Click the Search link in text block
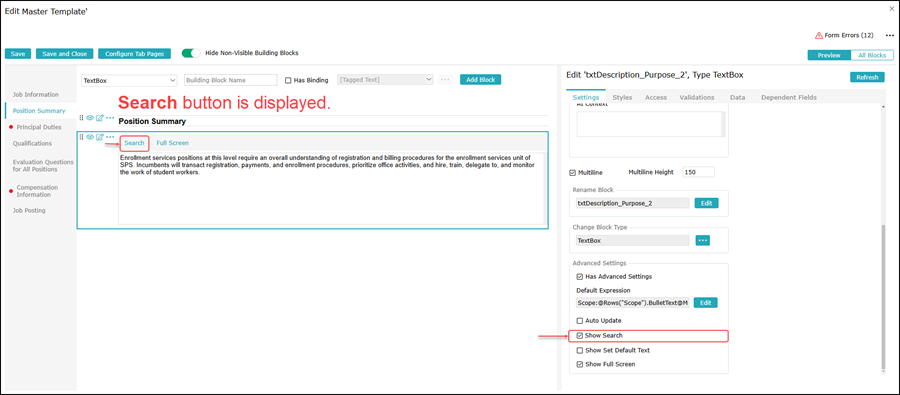900x395 pixels. coord(134,143)
